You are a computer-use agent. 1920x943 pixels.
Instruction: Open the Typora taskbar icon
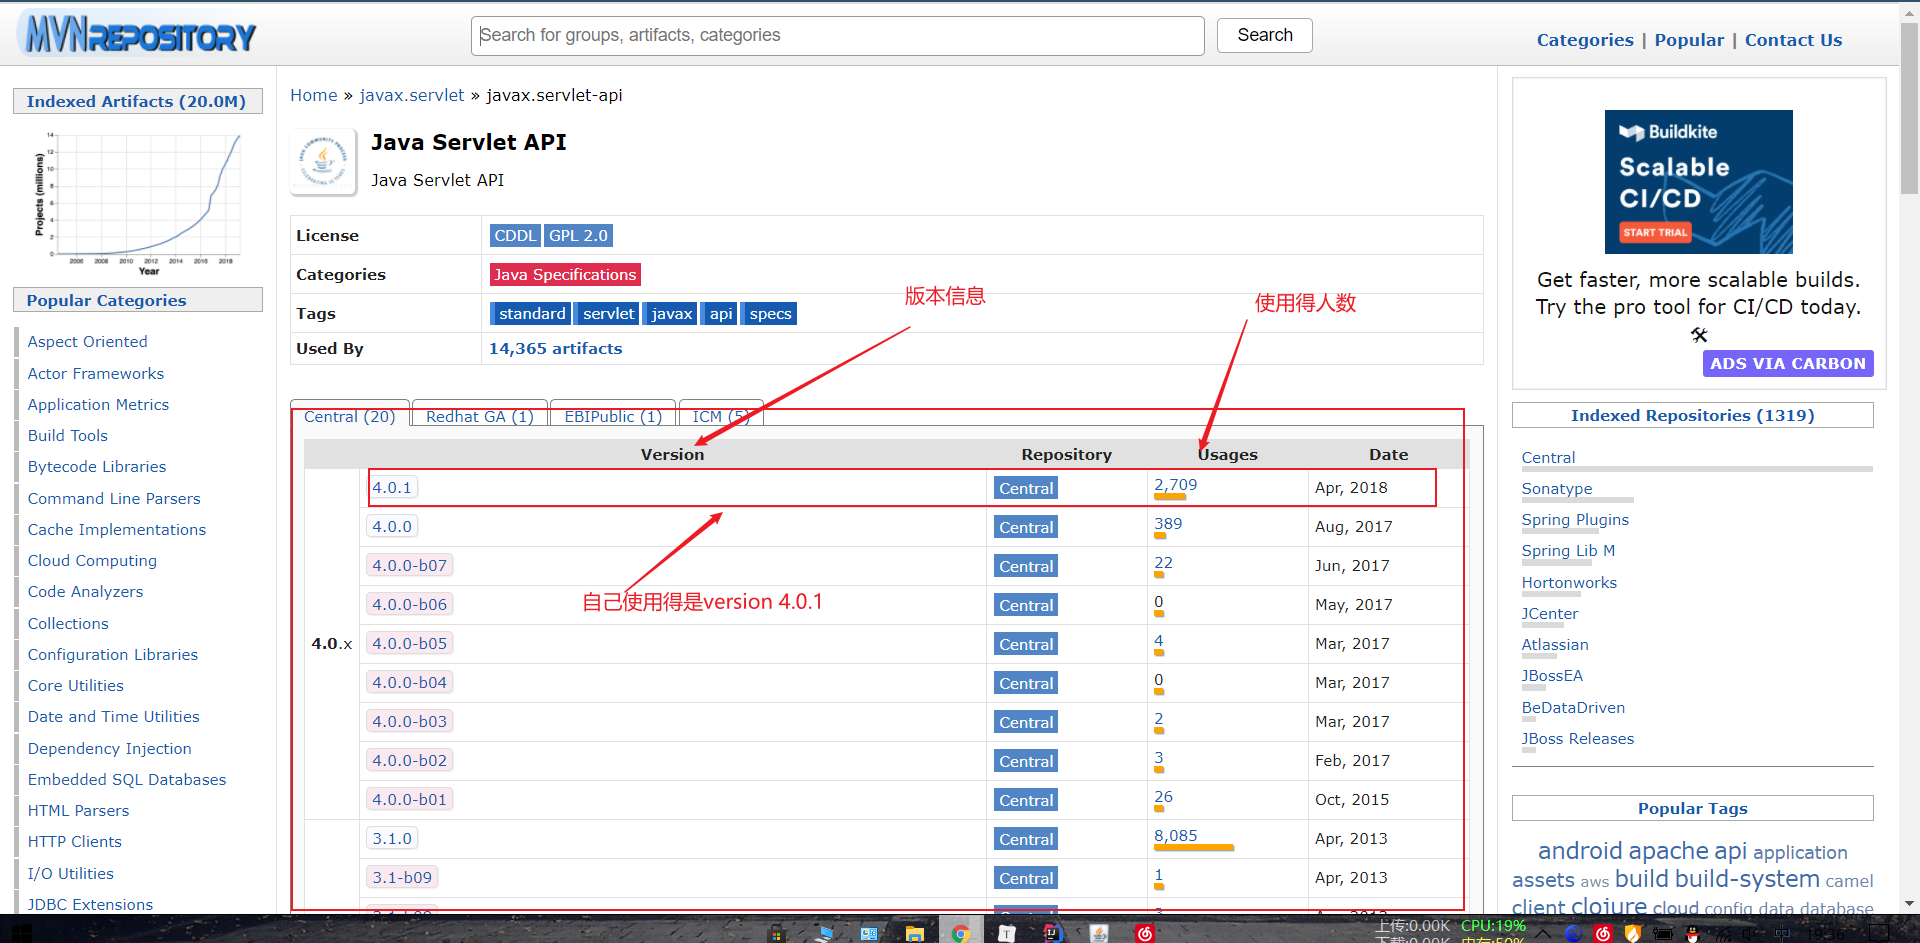(x=1006, y=932)
